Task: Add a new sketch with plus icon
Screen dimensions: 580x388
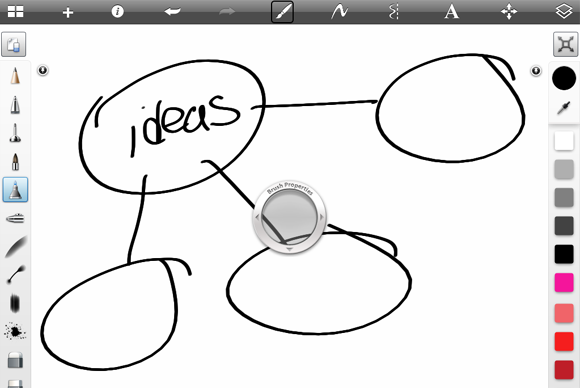Action: tap(68, 13)
